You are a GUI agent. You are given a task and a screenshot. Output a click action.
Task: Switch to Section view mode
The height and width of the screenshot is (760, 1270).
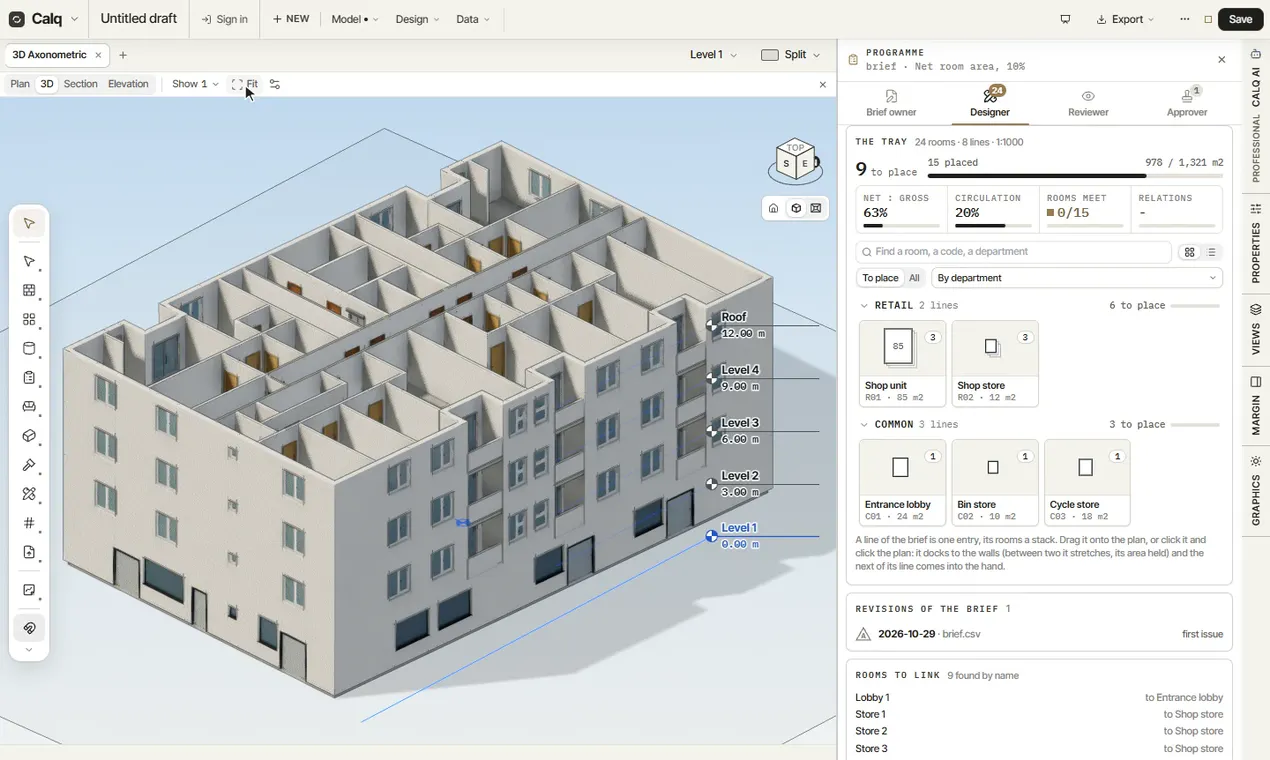click(x=80, y=84)
